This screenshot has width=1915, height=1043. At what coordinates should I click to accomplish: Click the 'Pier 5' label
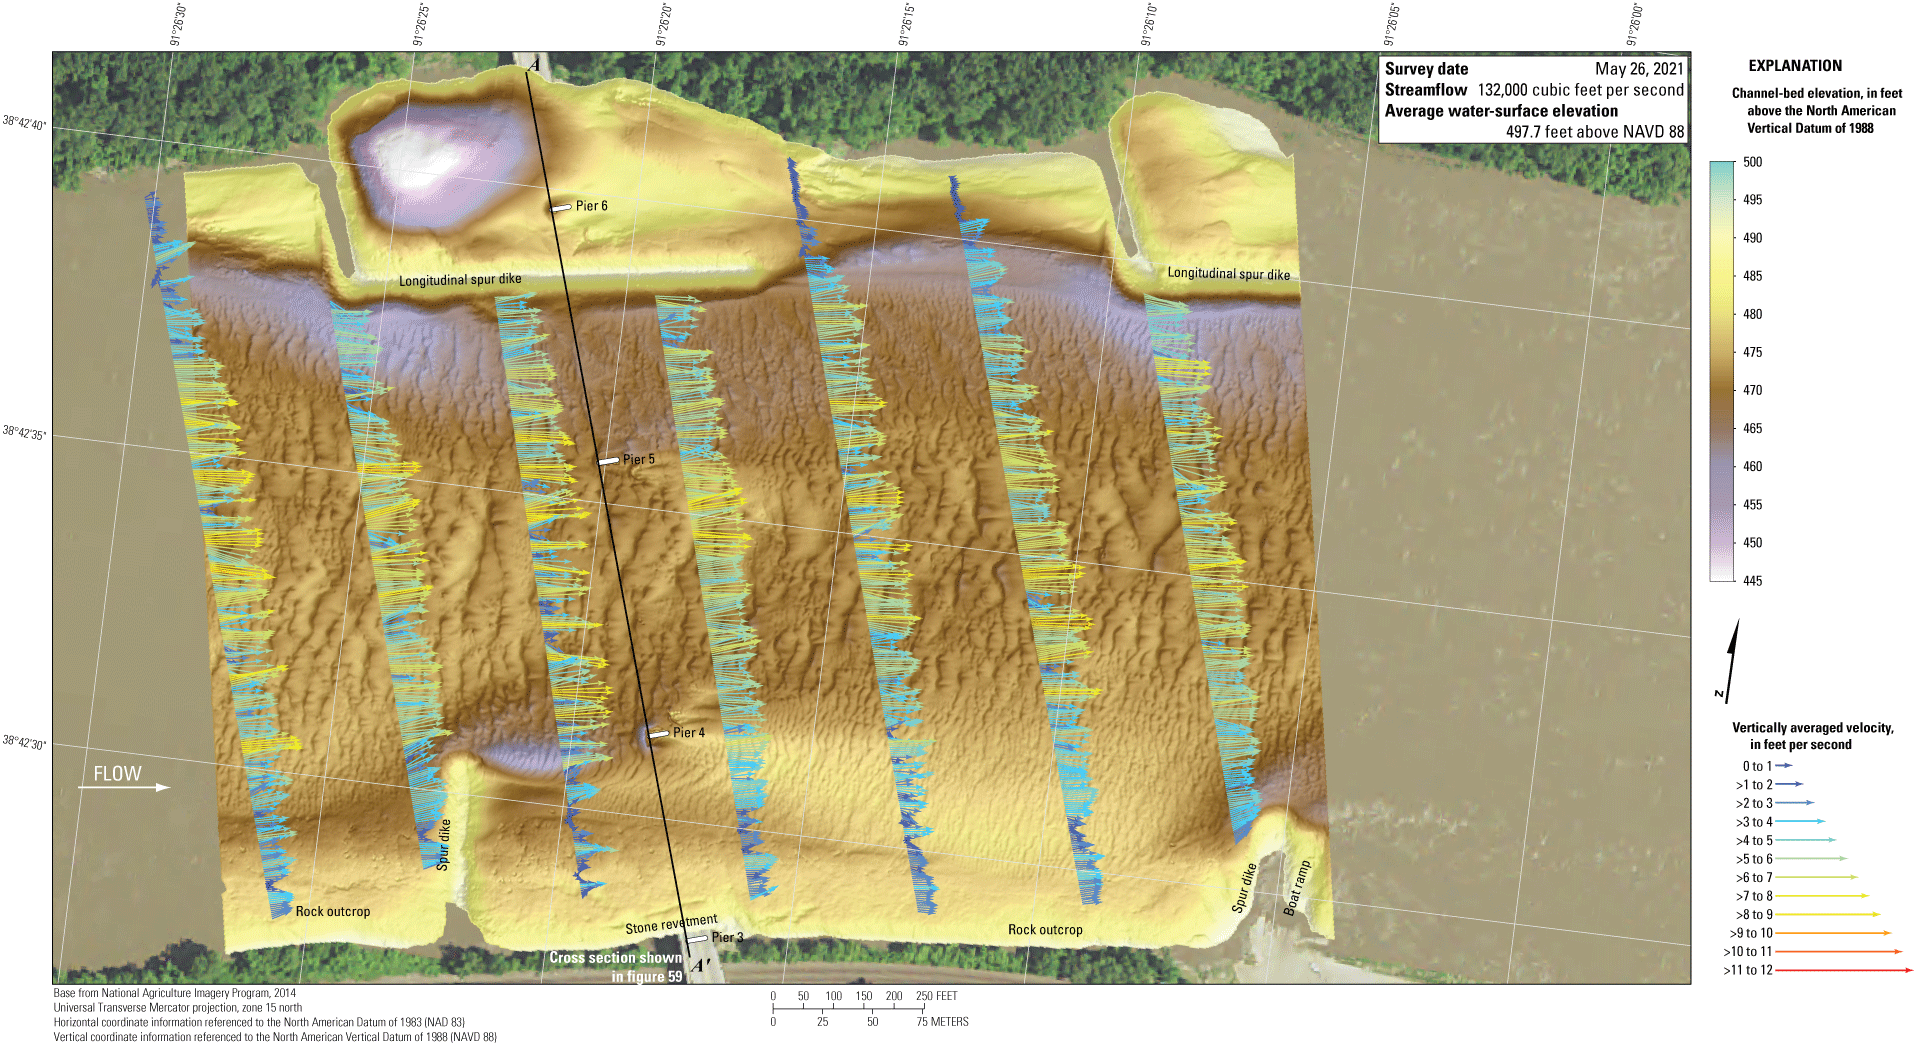[638, 460]
